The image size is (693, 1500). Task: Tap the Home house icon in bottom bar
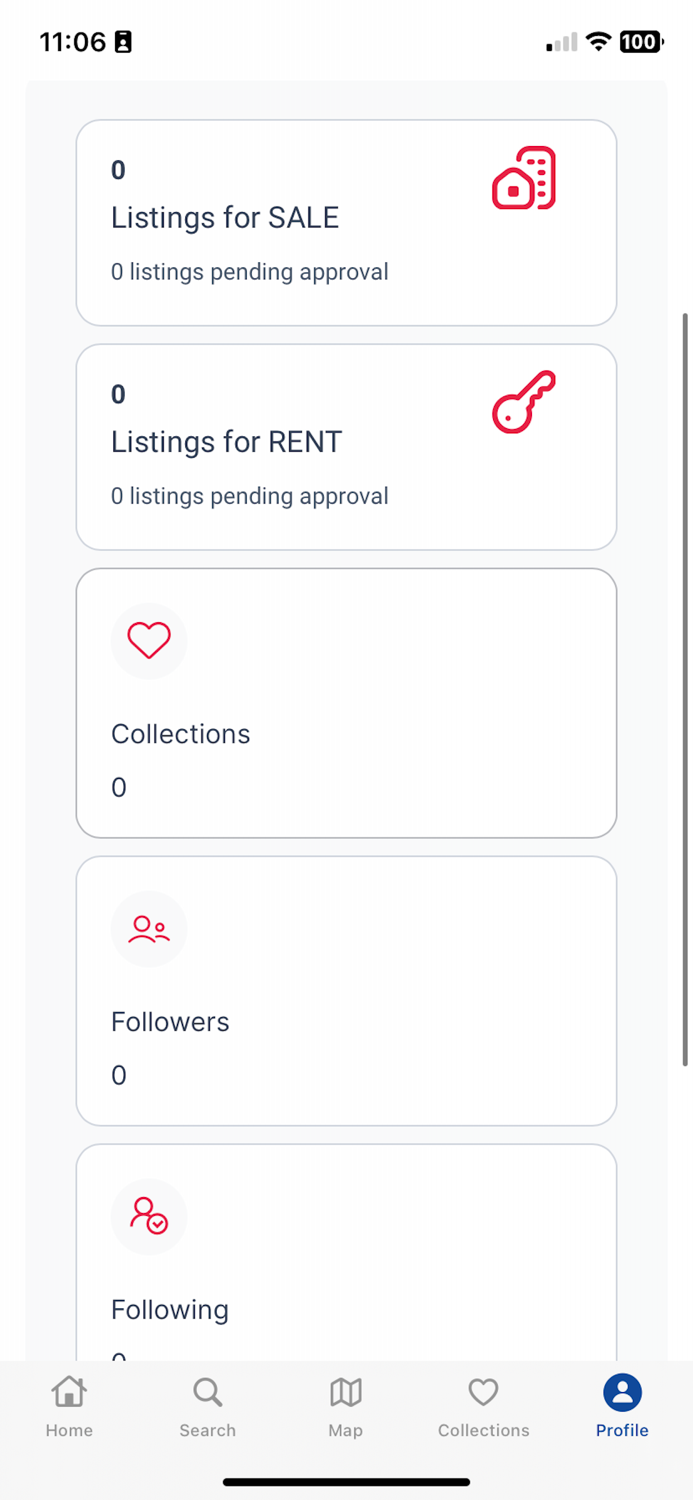click(x=69, y=1392)
